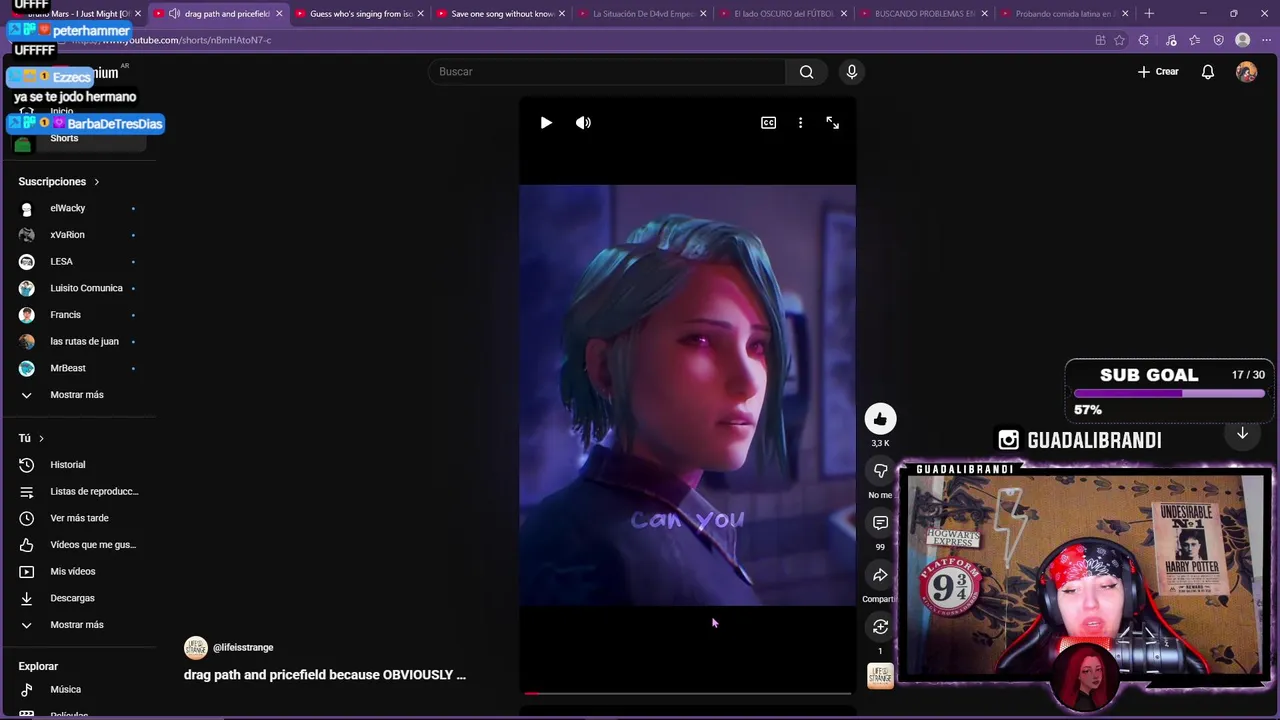Remix this Short
Screen dimensions: 1280x720
[x=880, y=627]
